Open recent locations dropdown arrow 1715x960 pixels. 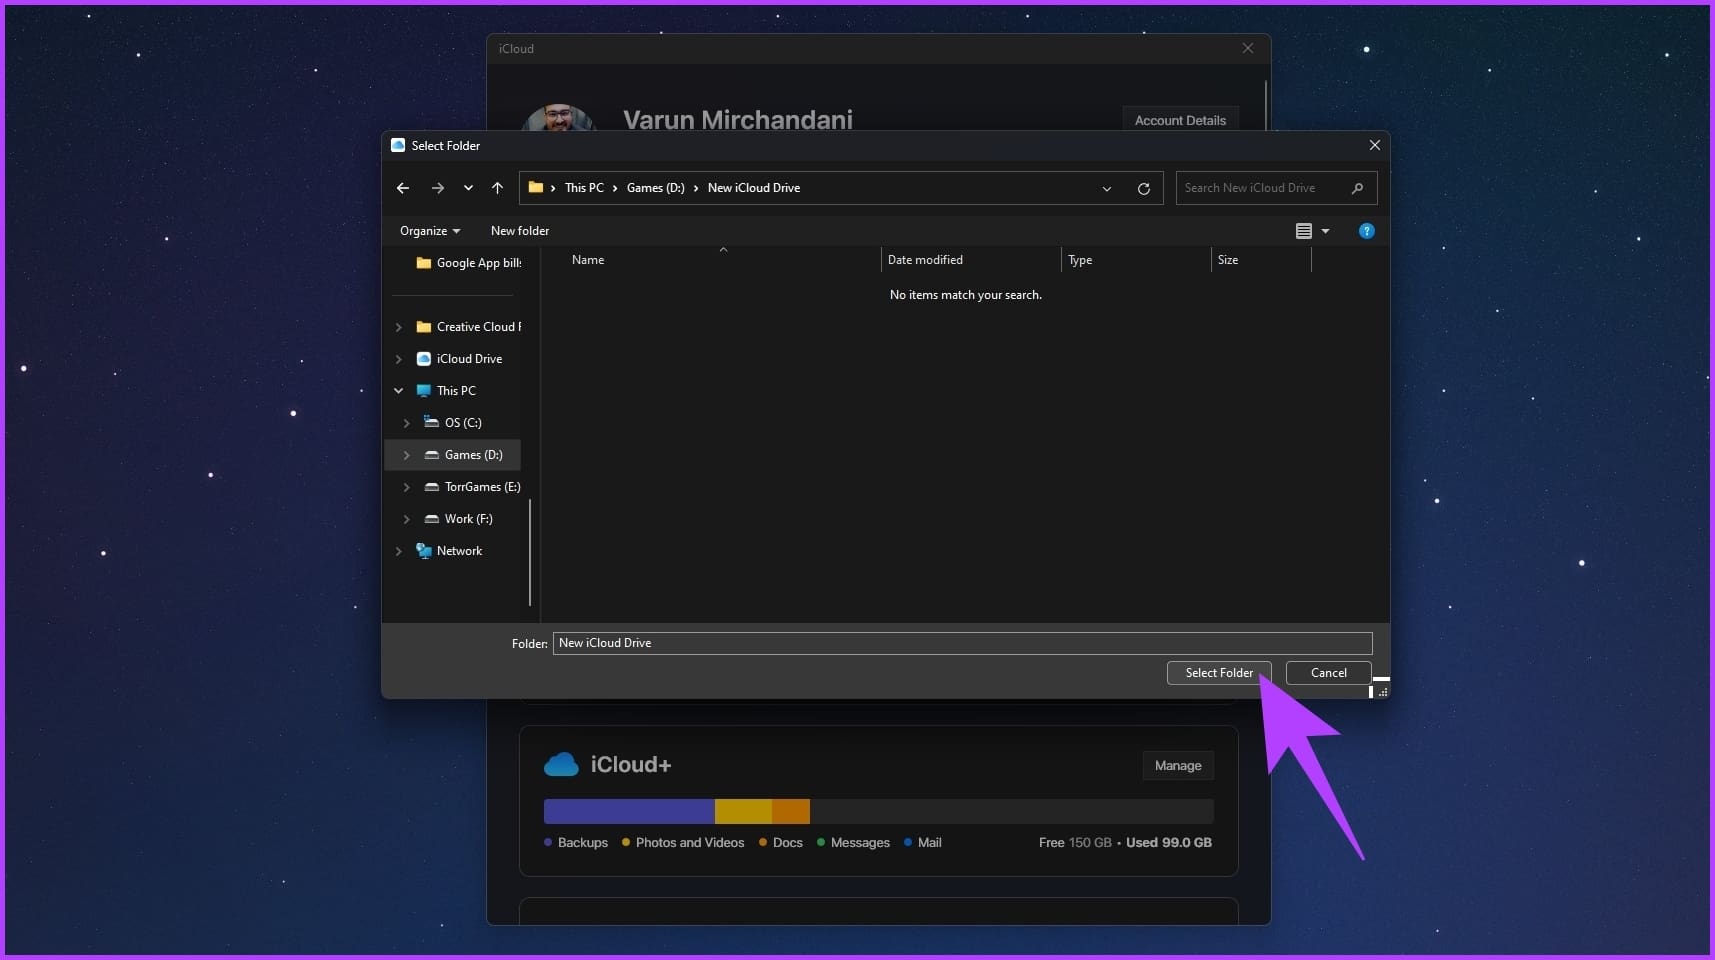pyautogui.click(x=468, y=188)
